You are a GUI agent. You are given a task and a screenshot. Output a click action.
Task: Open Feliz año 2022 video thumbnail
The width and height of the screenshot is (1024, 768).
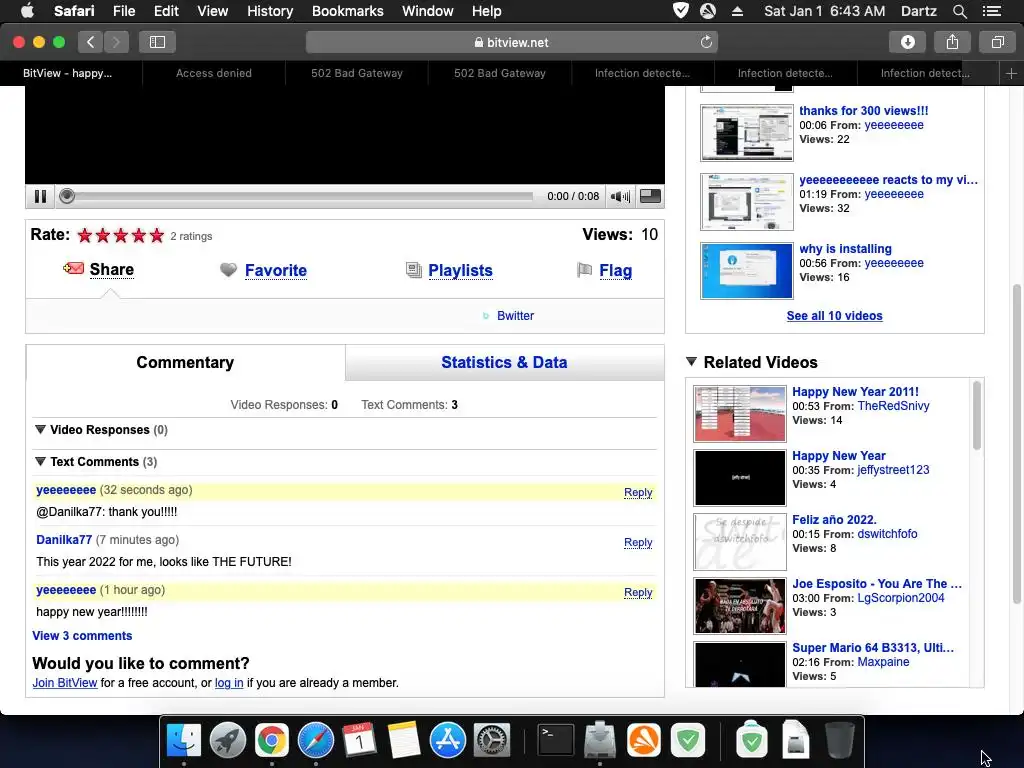point(740,541)
